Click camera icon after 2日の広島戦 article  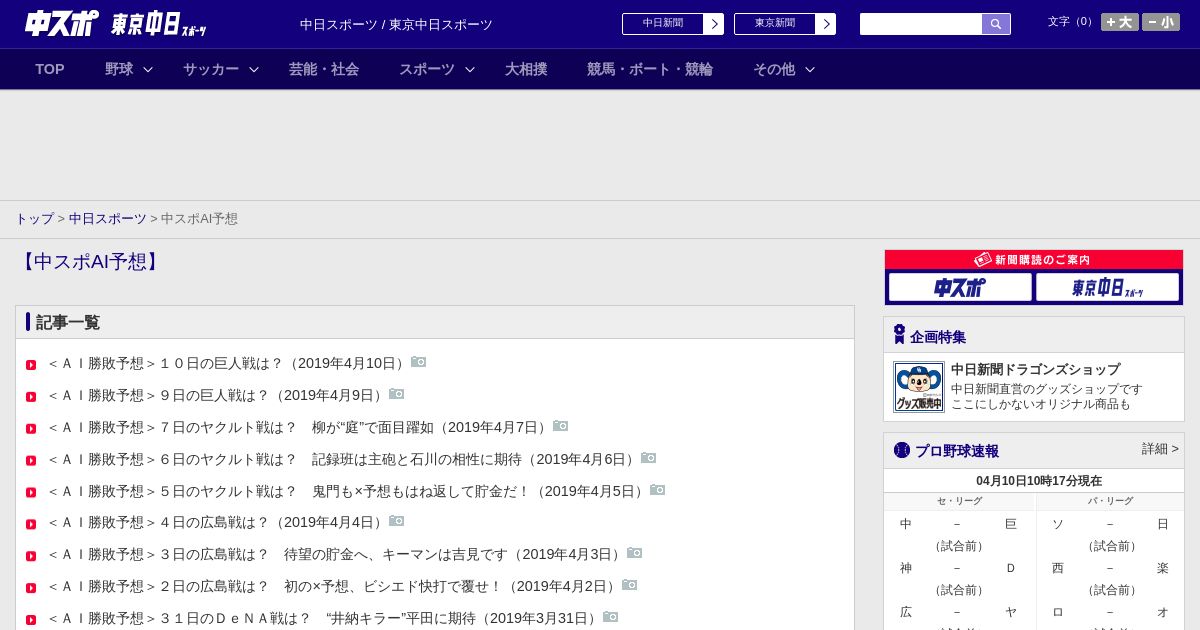click(x=630, y=585)
